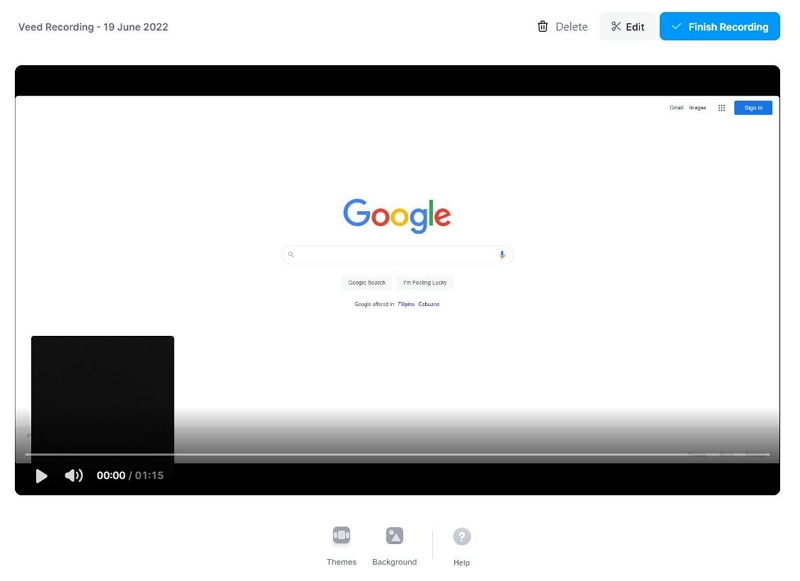
Task: Open the Themes option
Action: coord(341,546)
